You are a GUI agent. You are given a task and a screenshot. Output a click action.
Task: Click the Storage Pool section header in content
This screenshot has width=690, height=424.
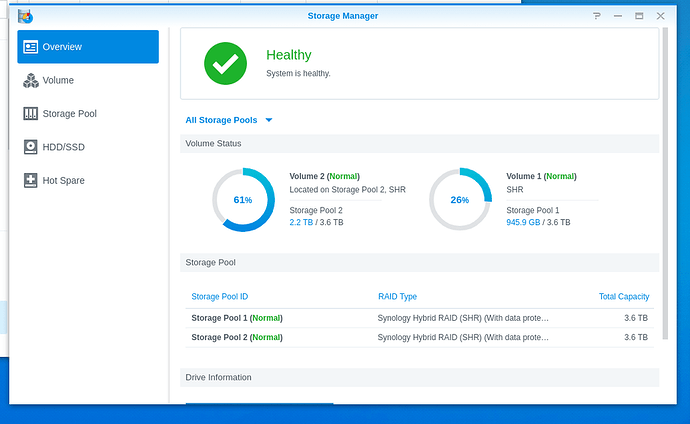[x=419, y=263]
